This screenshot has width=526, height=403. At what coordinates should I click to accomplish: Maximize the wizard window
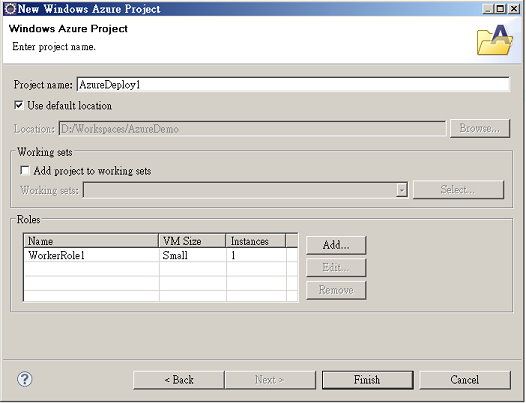pyautogui.click(x=500, y=9)
